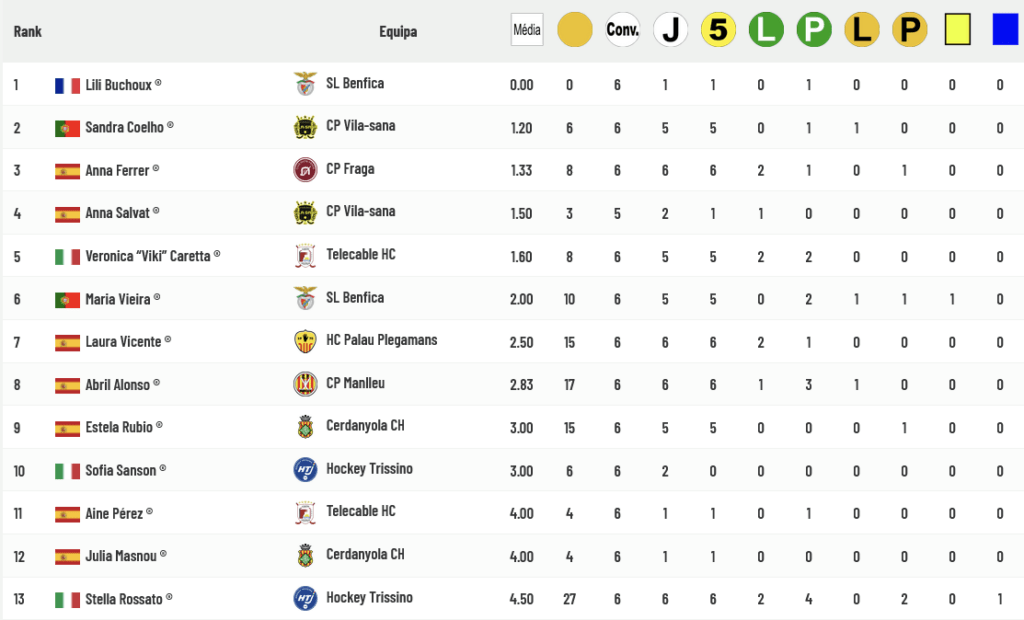The image size is (1024, 620).
Task: Click the blue card column header
Action: tap(1005, 30)
